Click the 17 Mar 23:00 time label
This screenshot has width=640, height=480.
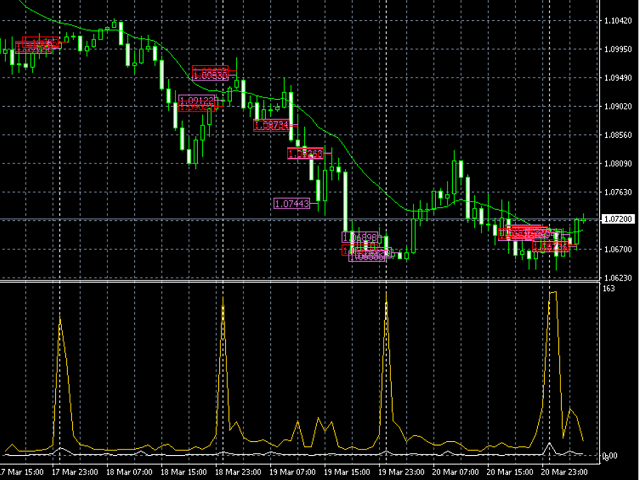click(x=75, y=472)
